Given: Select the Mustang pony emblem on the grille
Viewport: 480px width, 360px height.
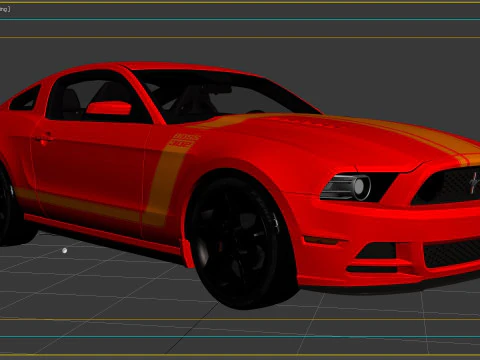Looking at the screenshot, I should tap(474, 183).
